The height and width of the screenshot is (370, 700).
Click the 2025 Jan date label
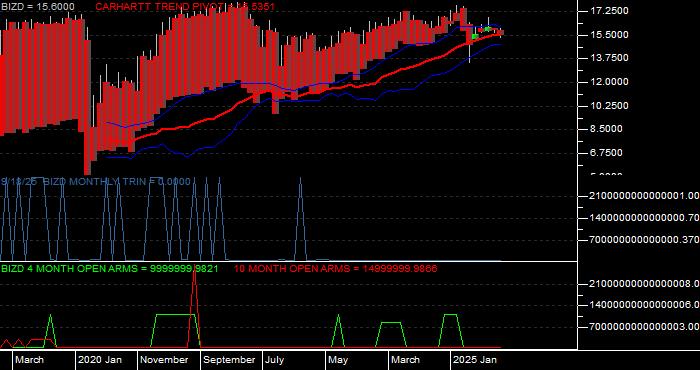[474, 360]
